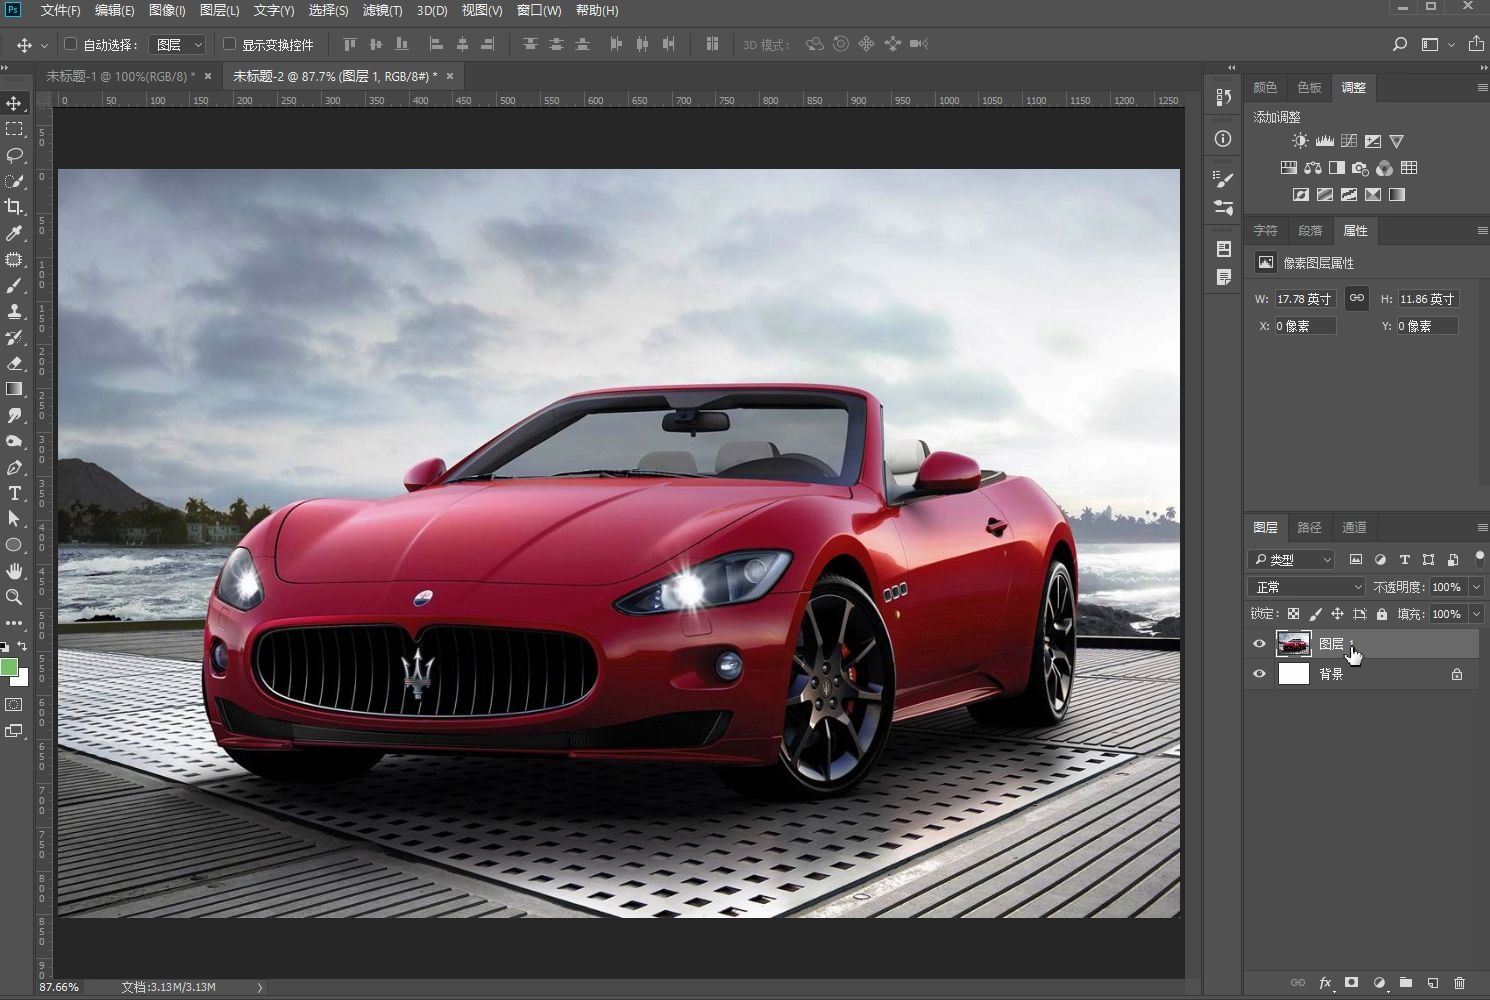This screenshot has height=1000, width=1490.
Task: Add a Hue/Saturation adjustment
Action: pos(1288,168)
